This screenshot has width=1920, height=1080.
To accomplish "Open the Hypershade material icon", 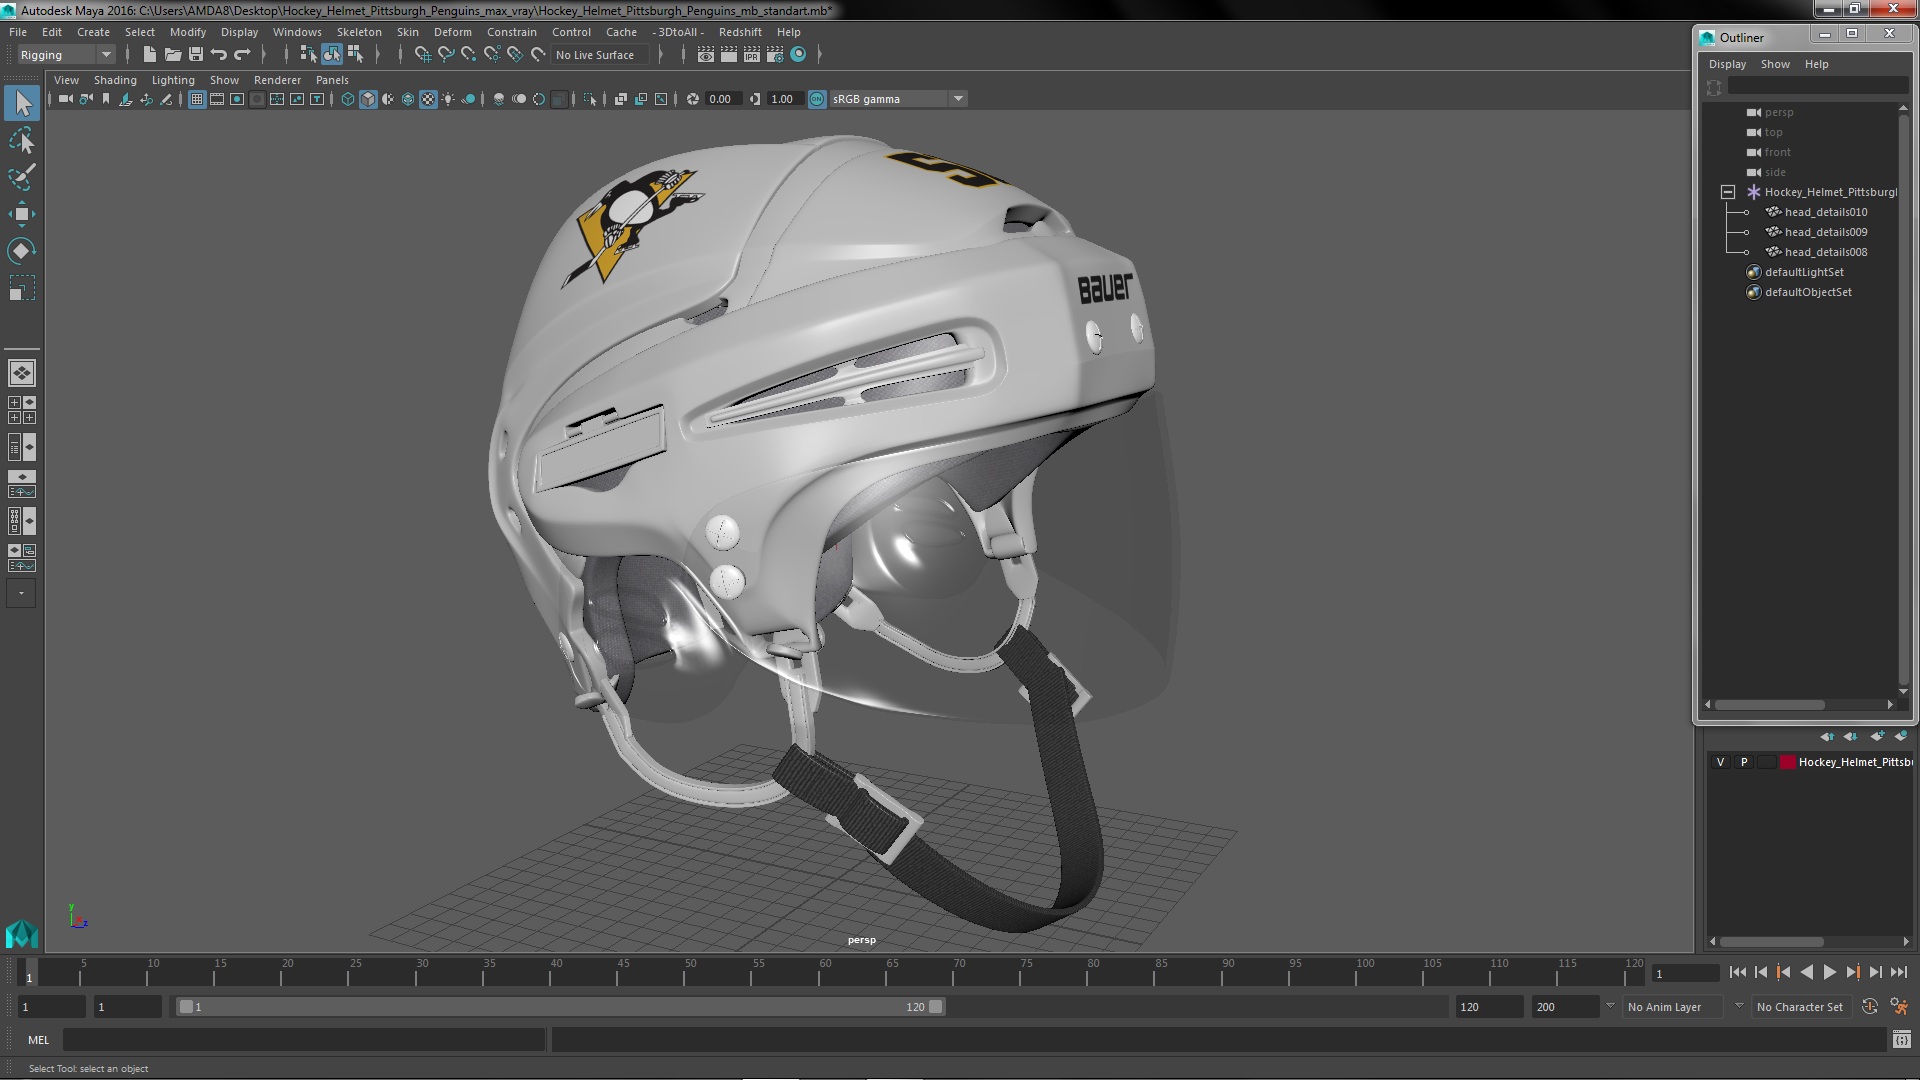I will point(798,54).
